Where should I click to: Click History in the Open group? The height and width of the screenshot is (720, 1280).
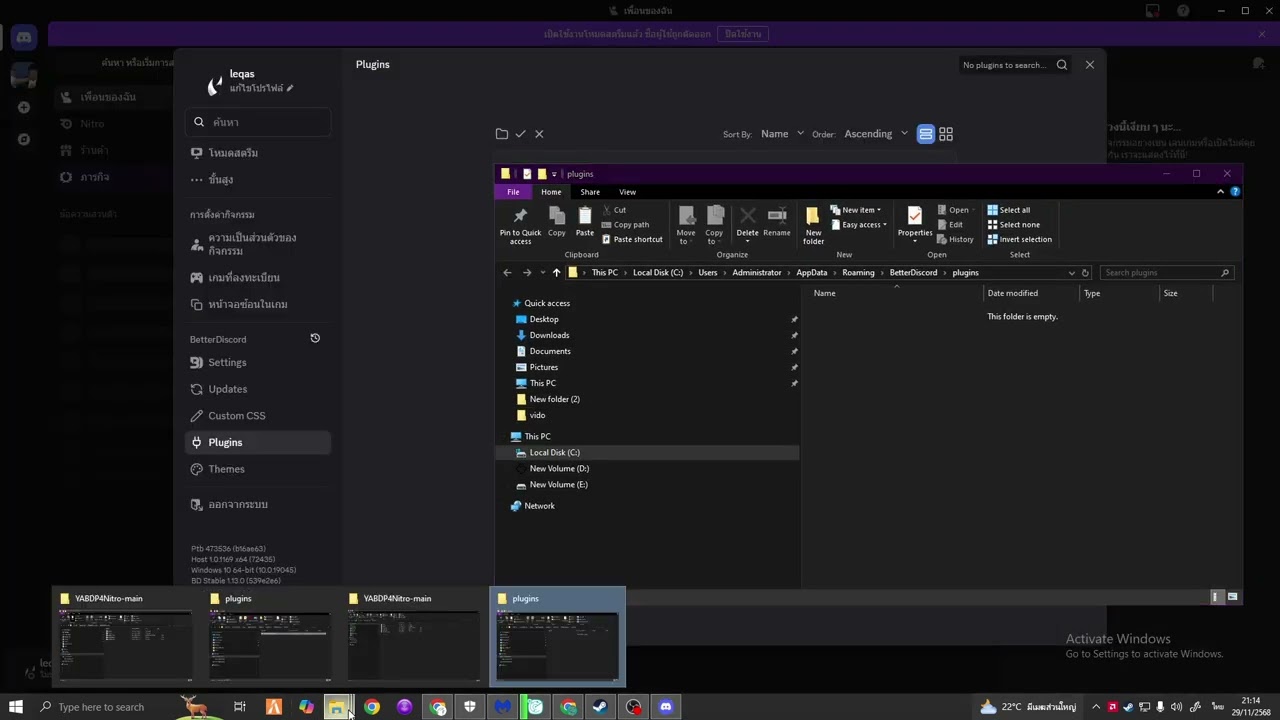click(x=955, y=240)
